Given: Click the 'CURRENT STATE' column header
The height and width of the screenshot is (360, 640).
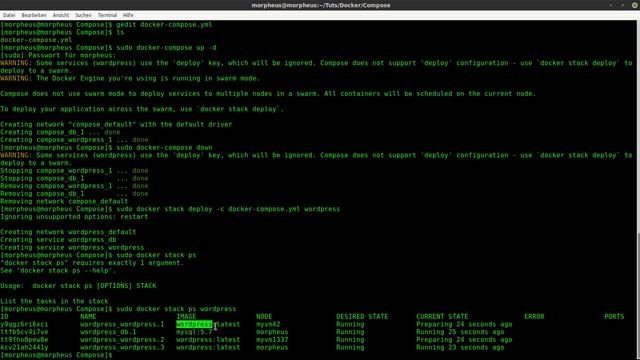Looking at the screenshot, I should coord(442,316).
